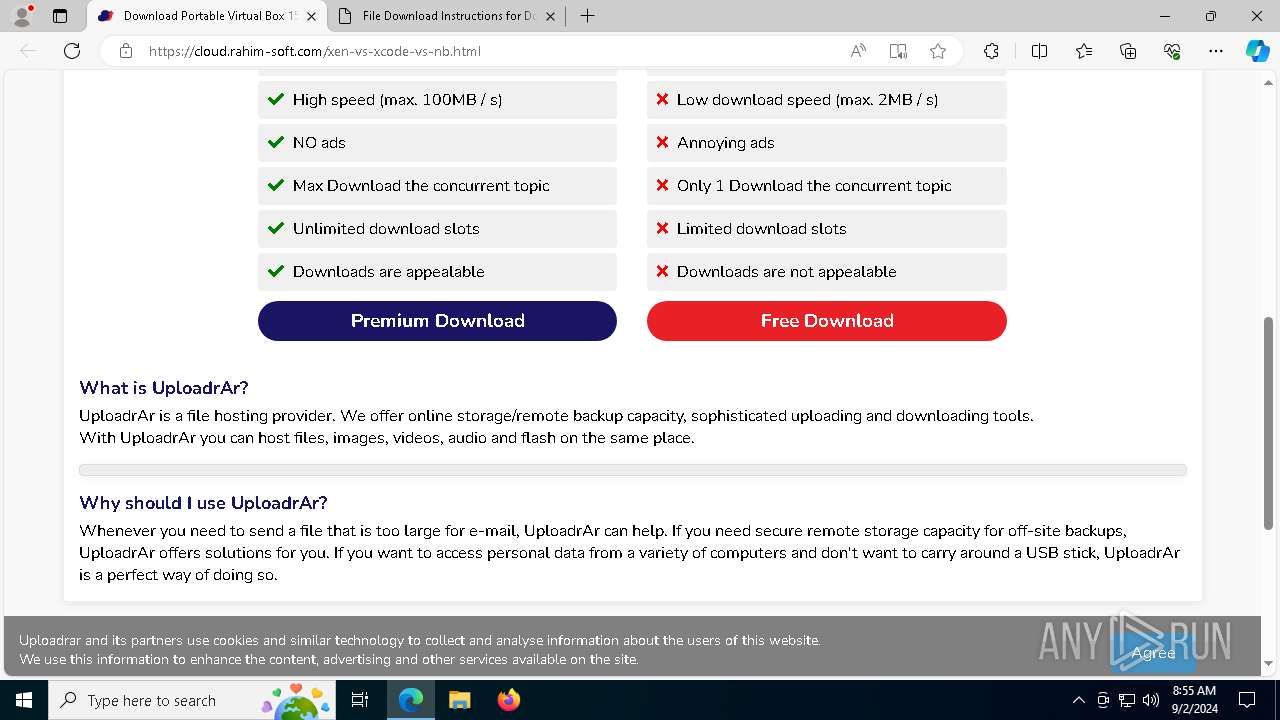Image resolution: width=1280 pixels, height=720 pixels.
Task: Refresh the current page
Action: (72, 51)
